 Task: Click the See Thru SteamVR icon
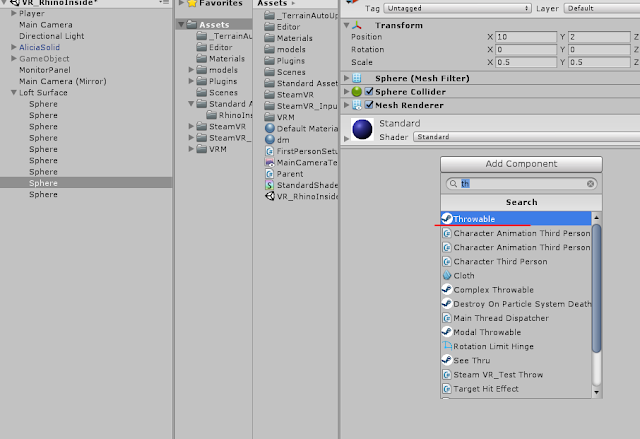tap(447, 360)
